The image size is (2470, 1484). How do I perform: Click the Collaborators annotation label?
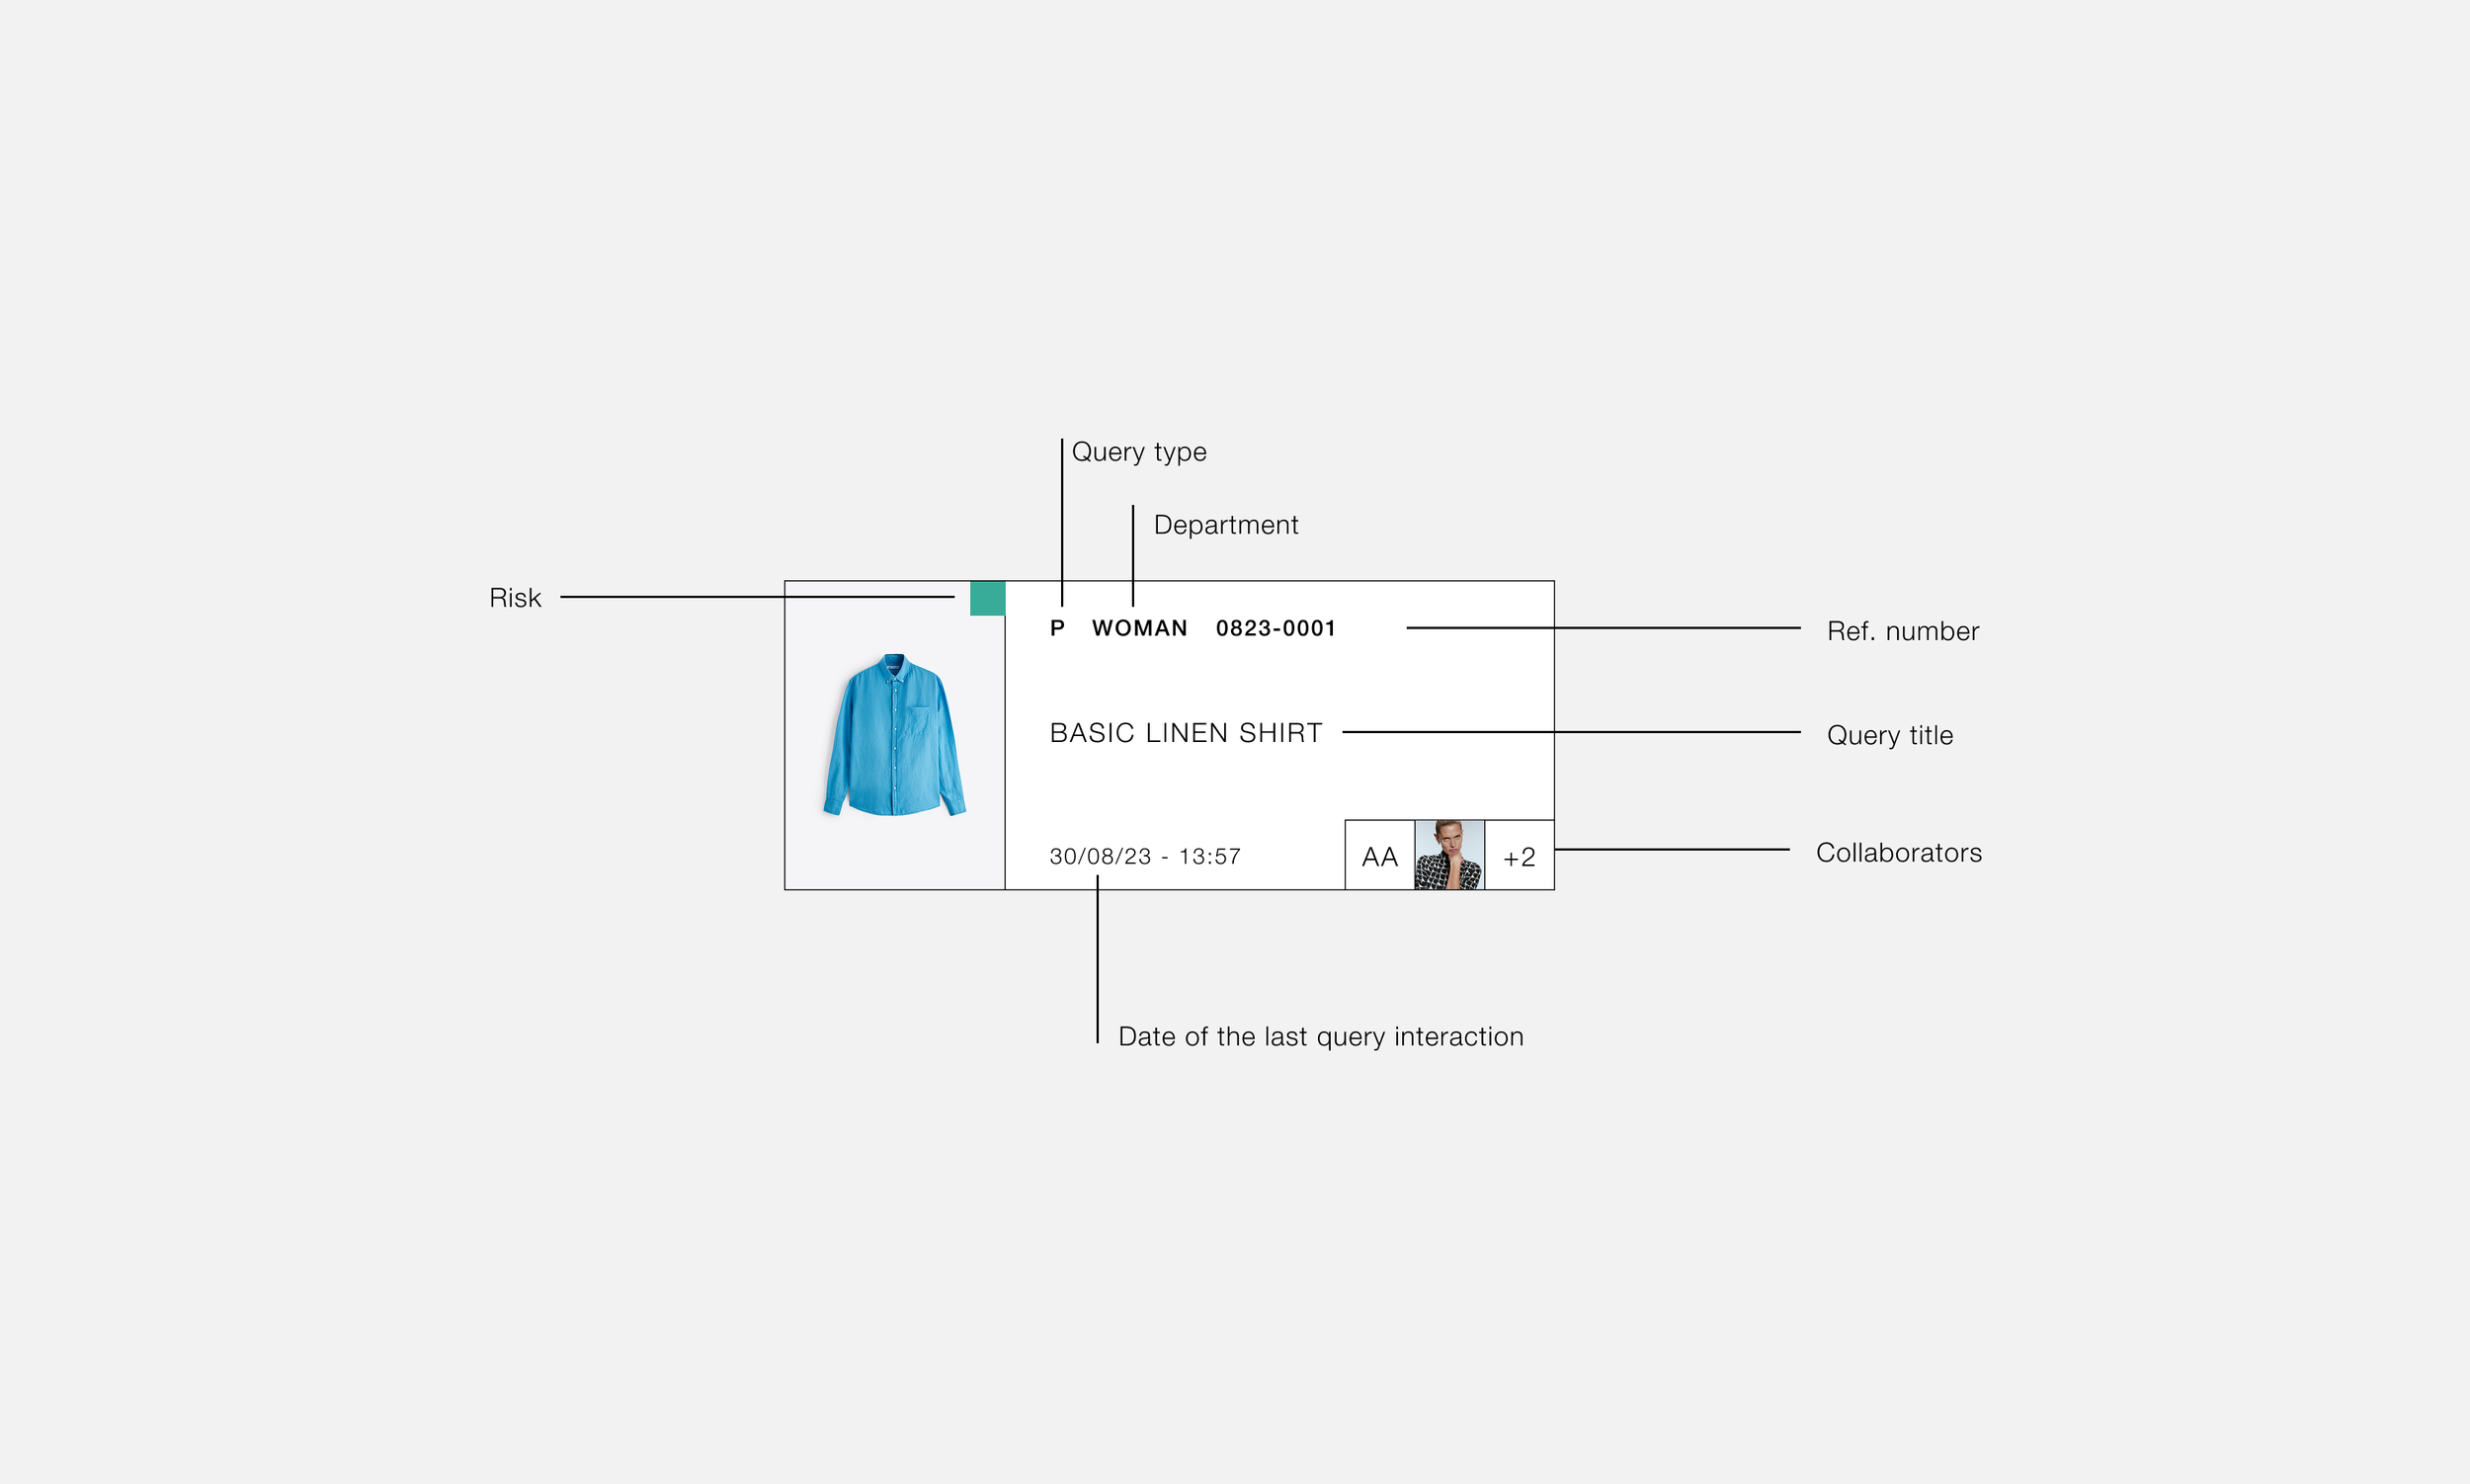click(x=1898, y=852)
